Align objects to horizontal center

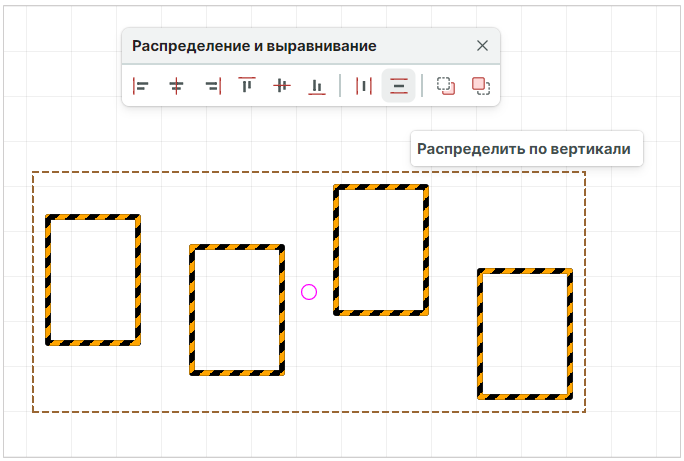coord(176,85)
